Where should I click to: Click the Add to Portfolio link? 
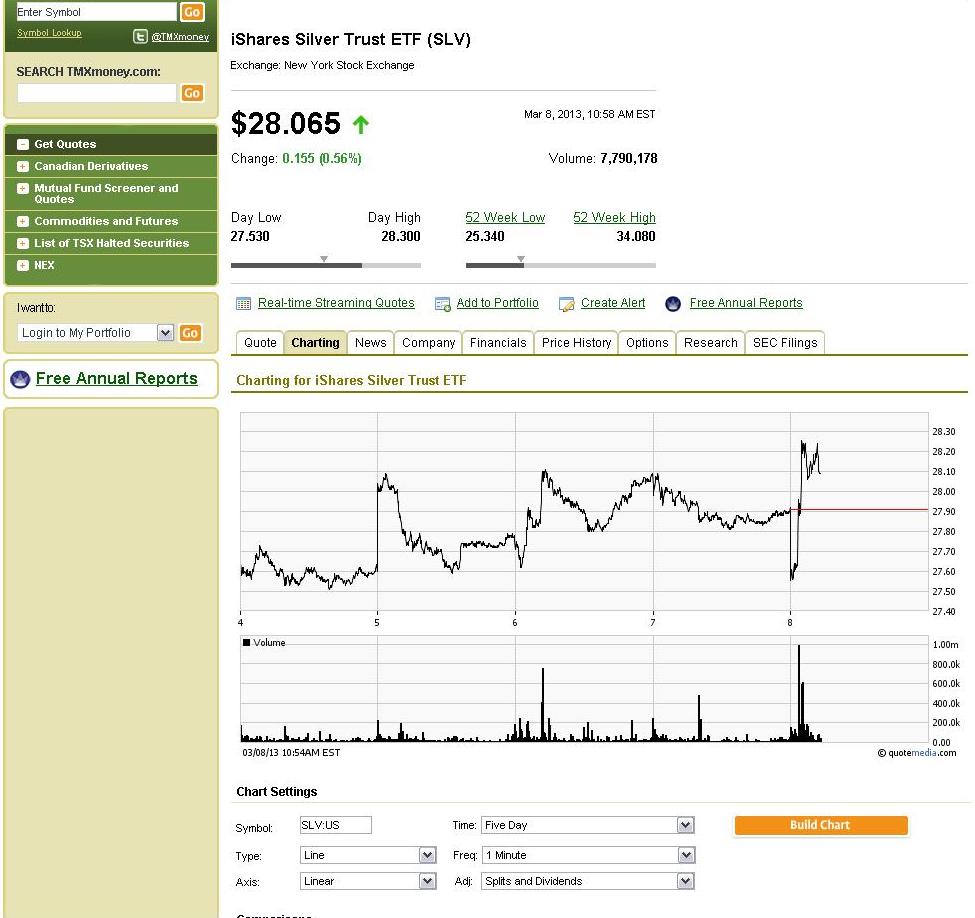pos(497,303)
